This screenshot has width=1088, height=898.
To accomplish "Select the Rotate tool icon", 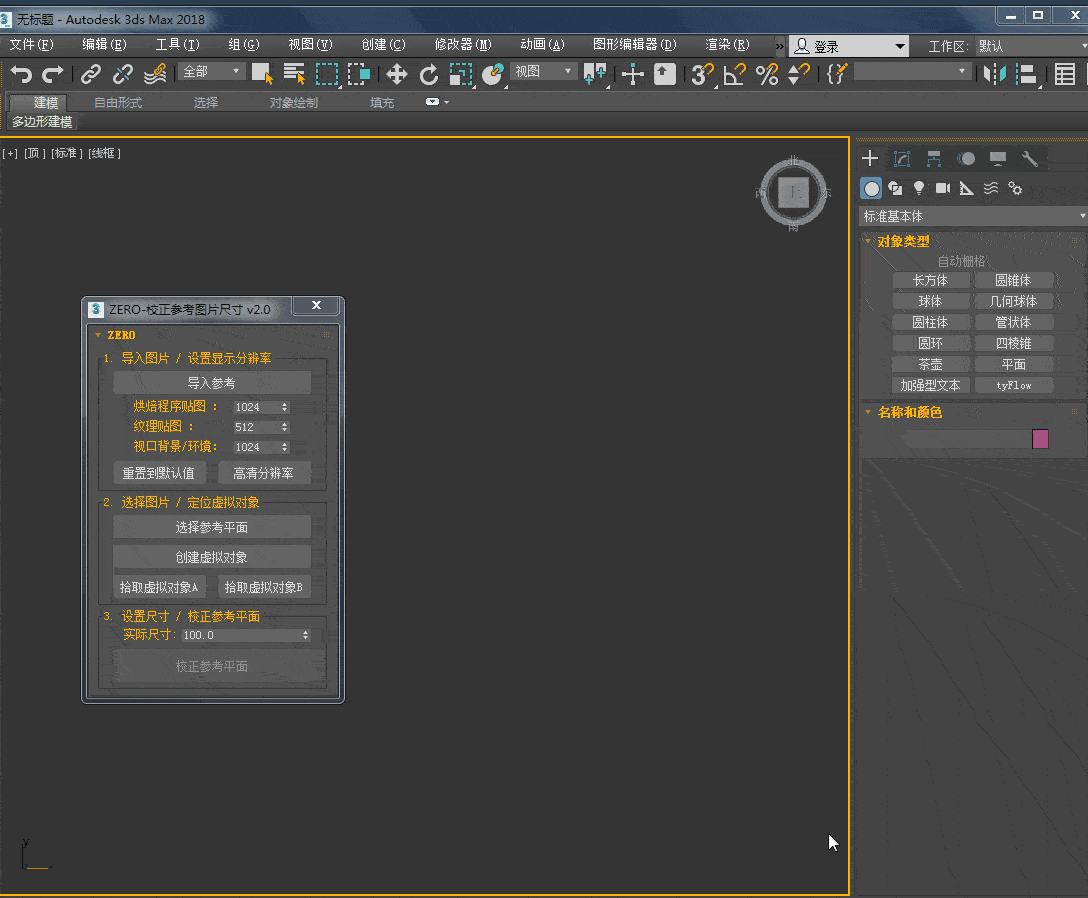I will (x=429, y=74).
